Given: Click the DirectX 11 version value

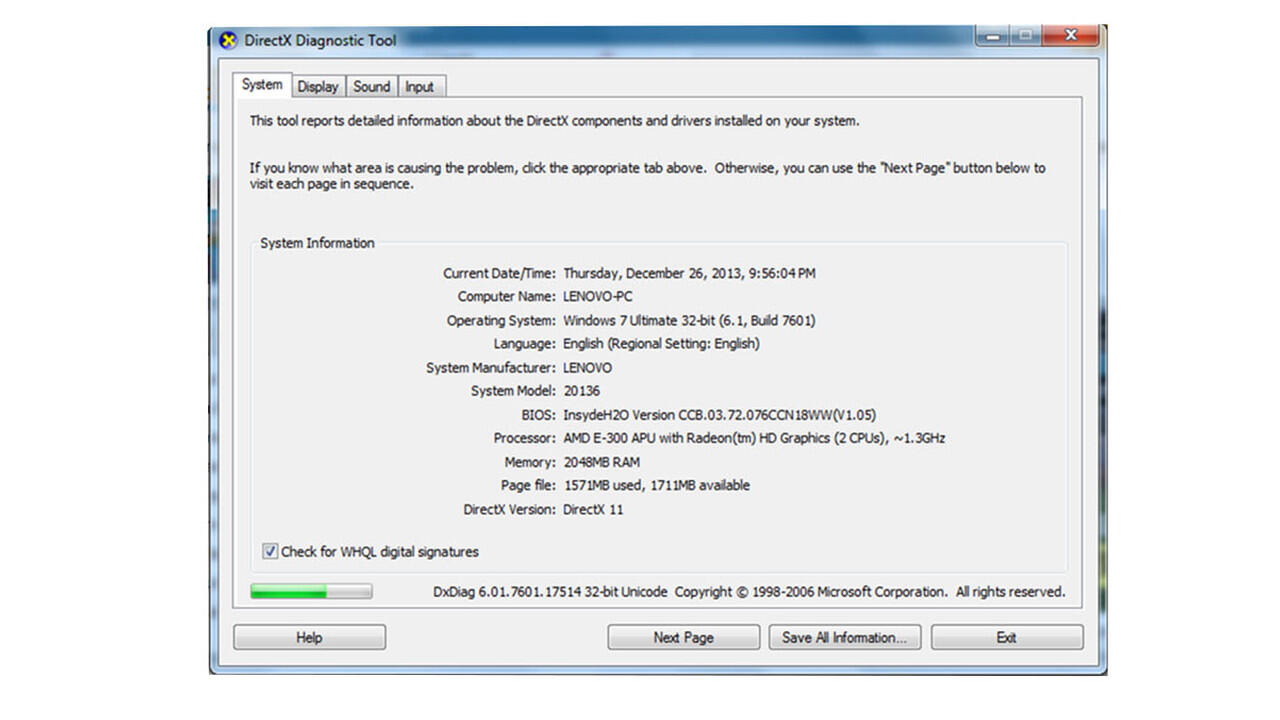Looking at the screenshot, I should [x=593, y=509].
